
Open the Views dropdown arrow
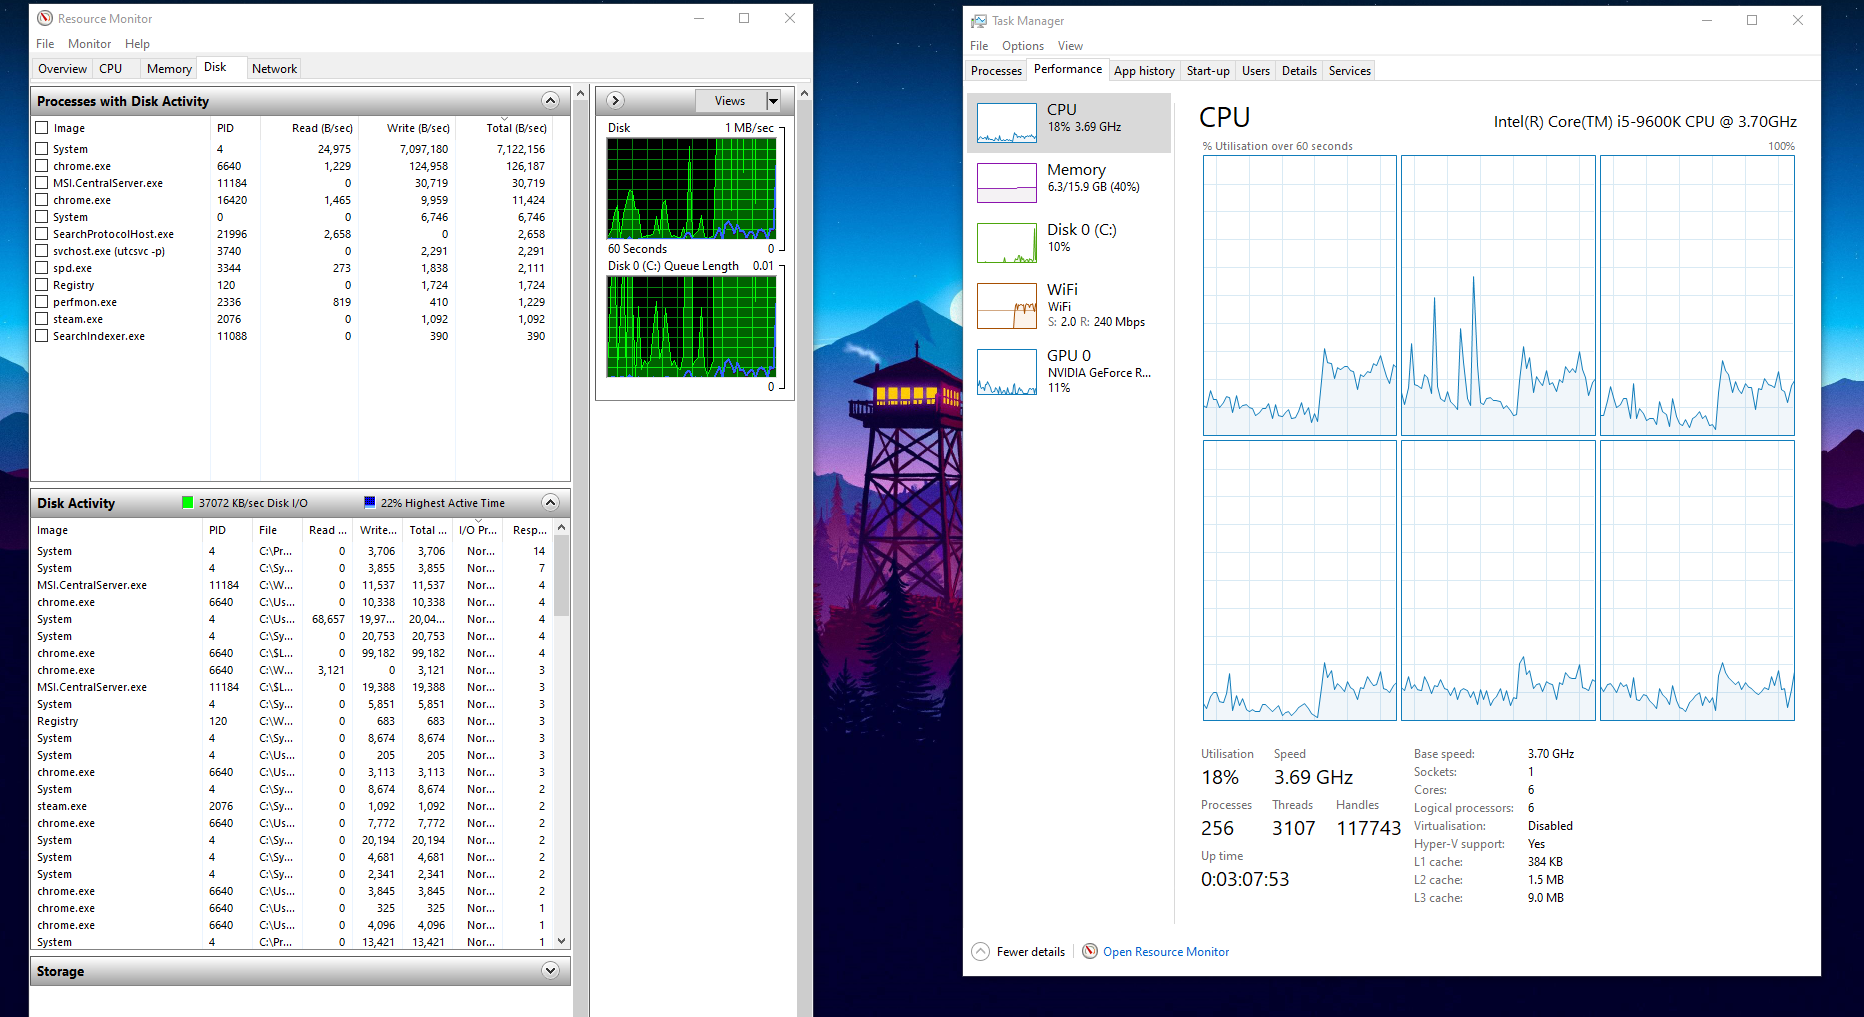[x=773, y=100]
